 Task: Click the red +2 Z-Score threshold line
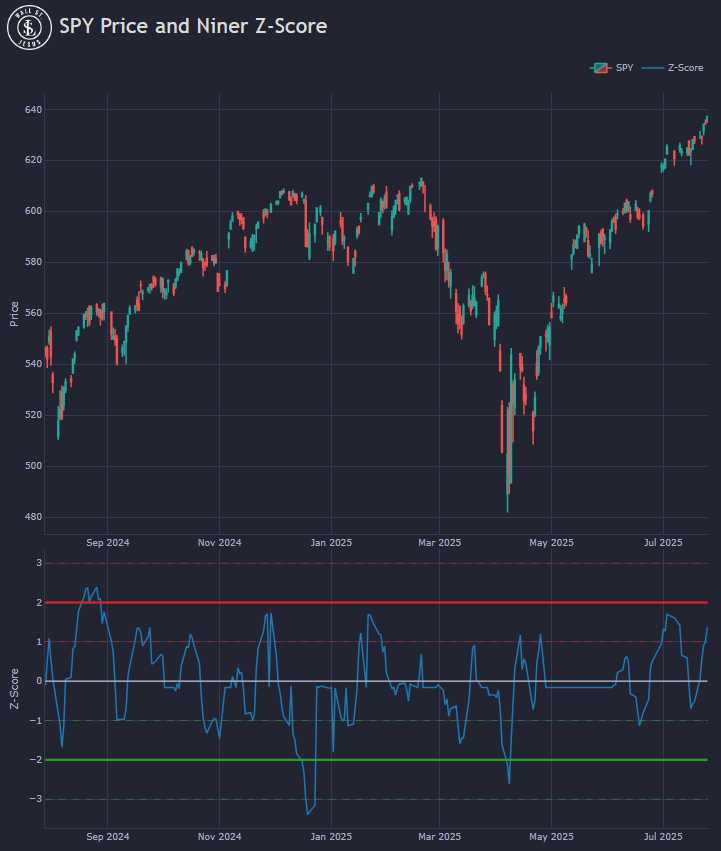point(376,602)
